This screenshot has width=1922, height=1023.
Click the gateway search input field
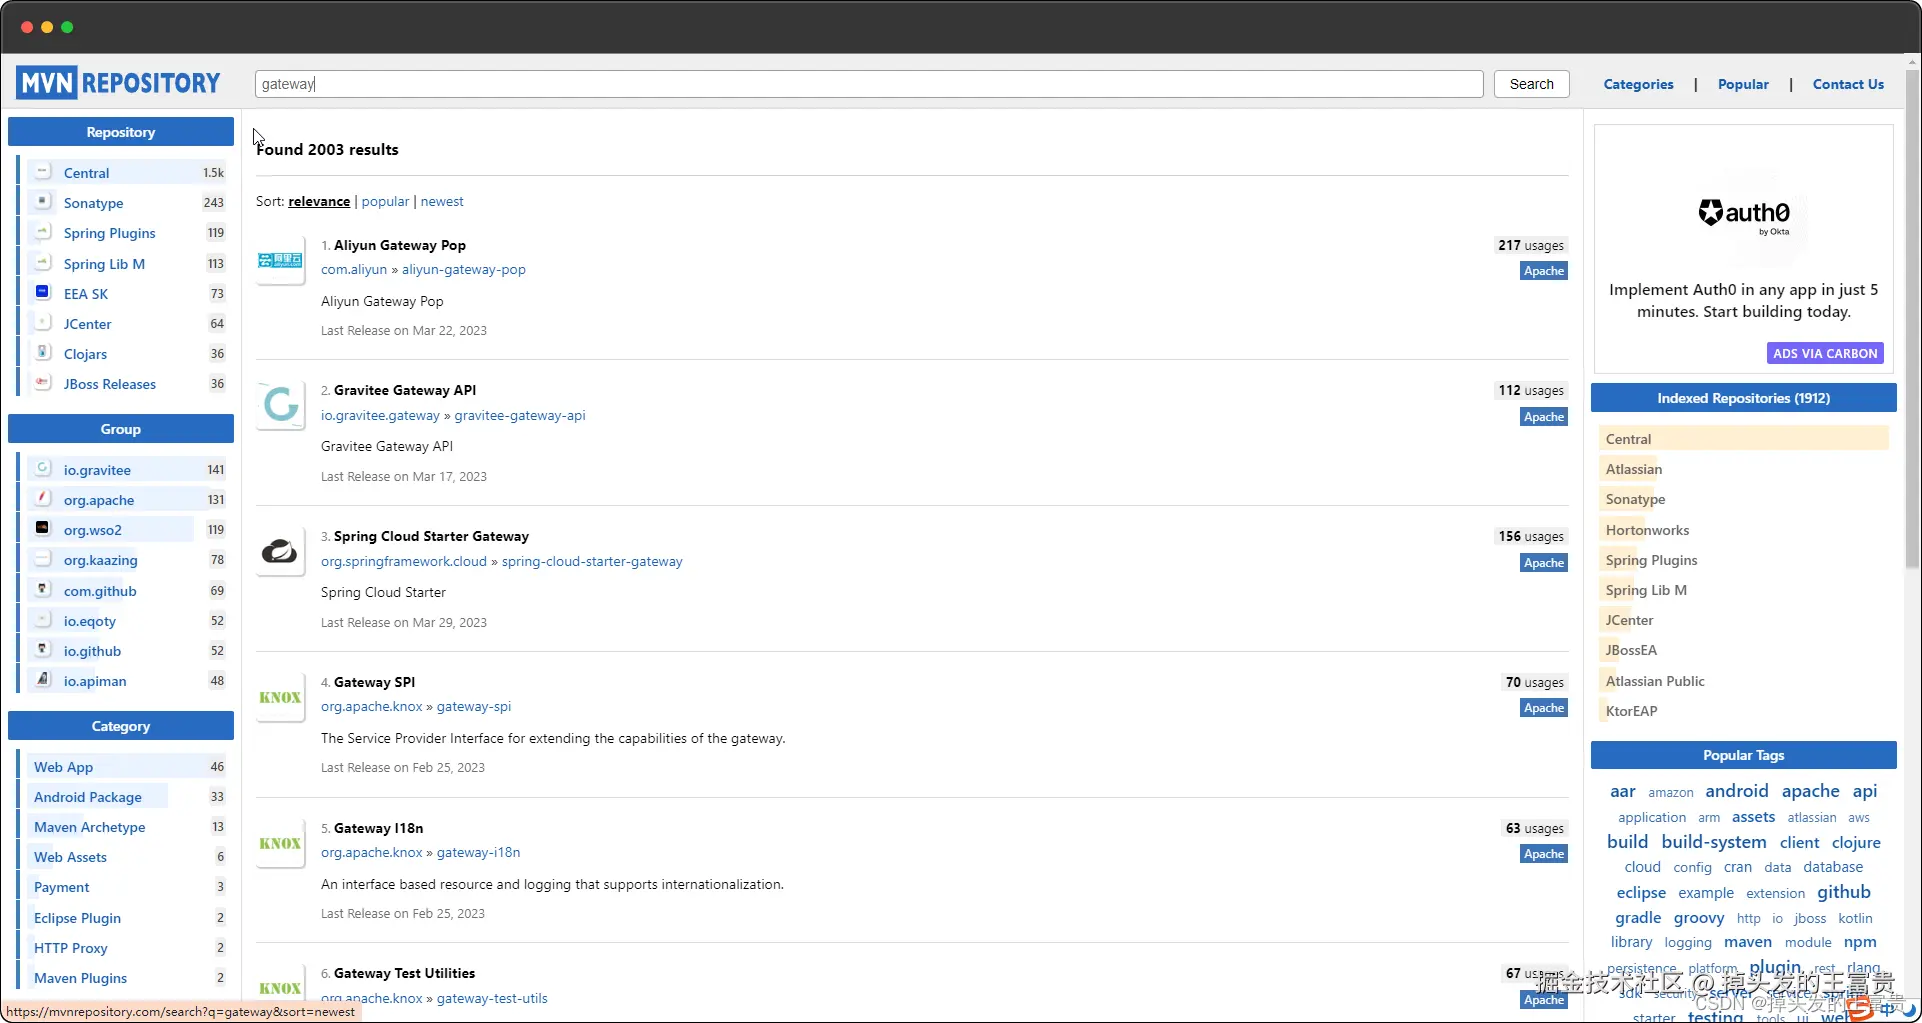(x=869, y=84)
